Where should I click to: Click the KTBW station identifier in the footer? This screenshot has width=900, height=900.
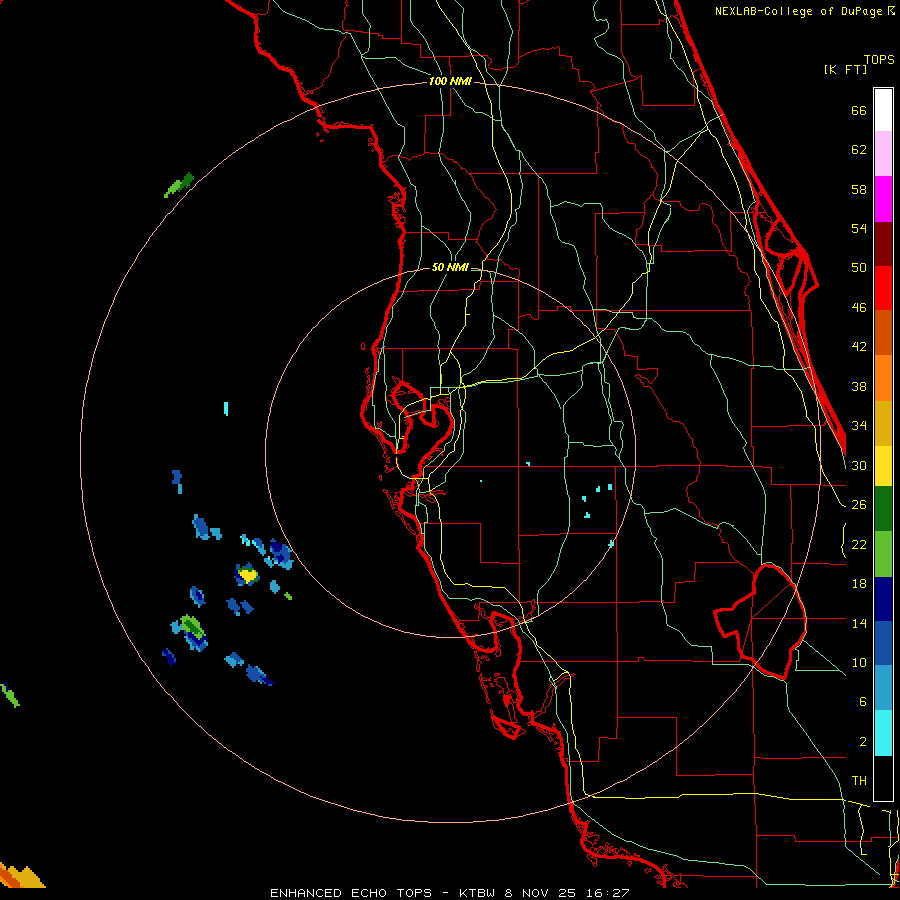point(479,893)
